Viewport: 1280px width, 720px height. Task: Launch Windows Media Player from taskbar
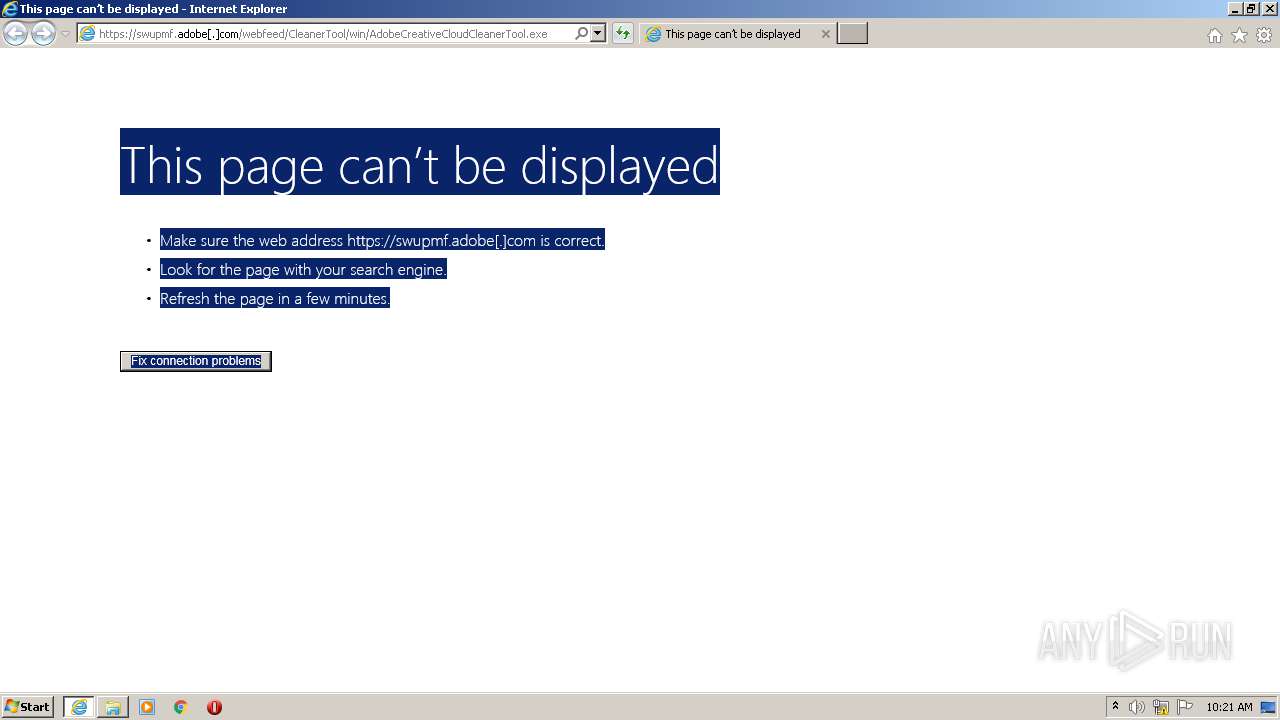click(x=147, y=707)
